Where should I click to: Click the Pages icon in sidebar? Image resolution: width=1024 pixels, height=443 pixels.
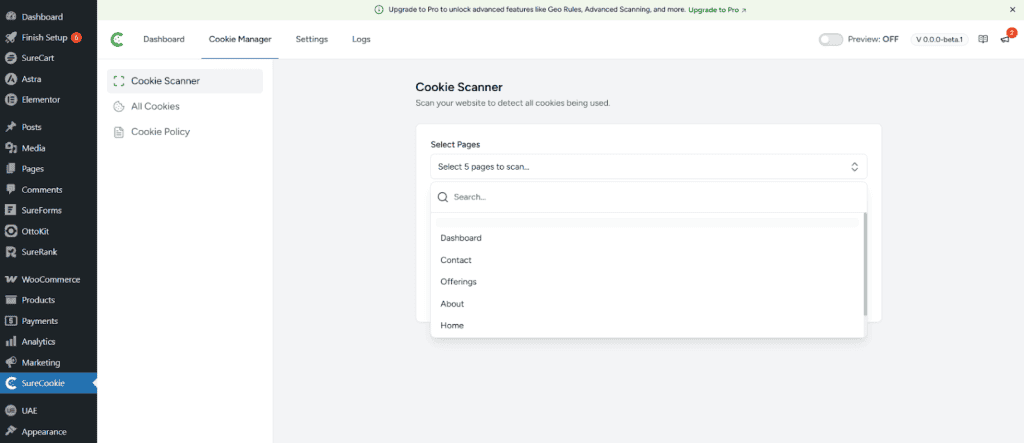click(x=10, y=169)
